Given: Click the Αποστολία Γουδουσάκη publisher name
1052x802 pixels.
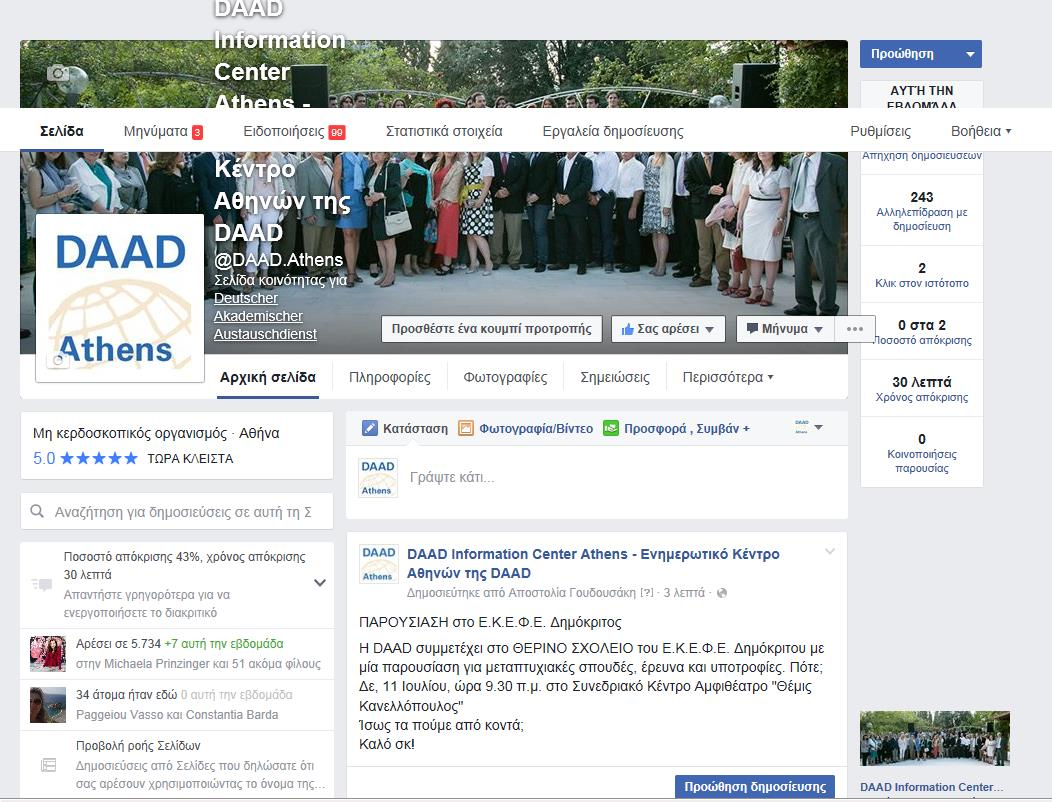Looking at the screenshot, I should tap(572, 593).
